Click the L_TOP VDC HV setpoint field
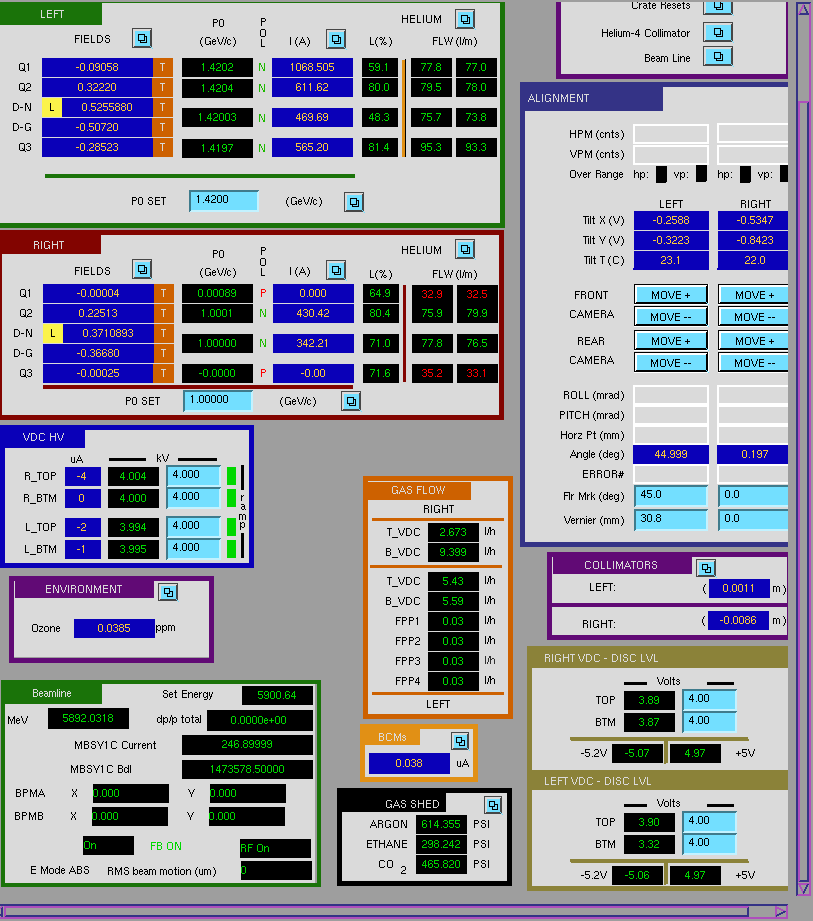 point(194,526)
